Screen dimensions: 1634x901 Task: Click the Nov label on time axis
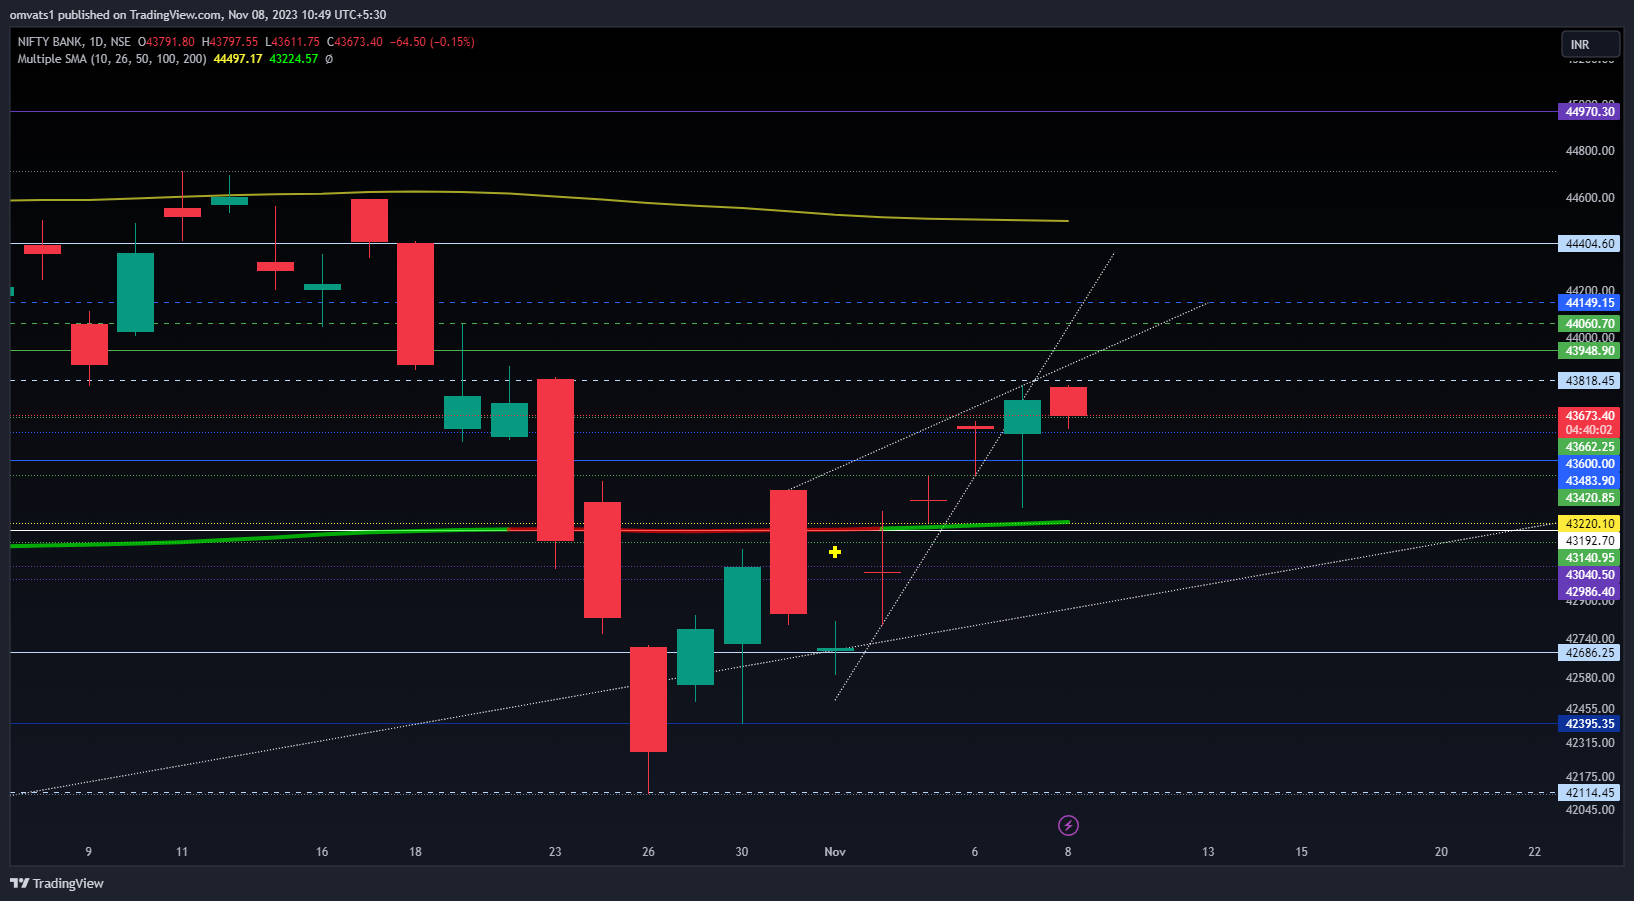835,852
